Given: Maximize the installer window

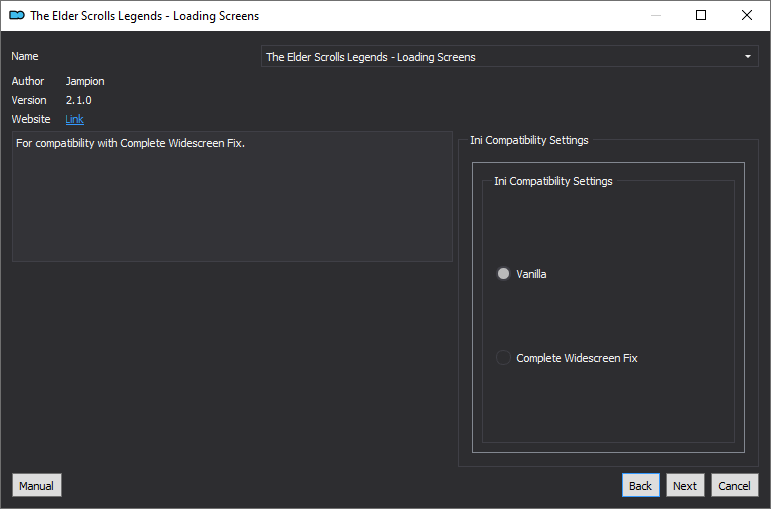Looking at the screenshot, I should [x=701, y=15].
